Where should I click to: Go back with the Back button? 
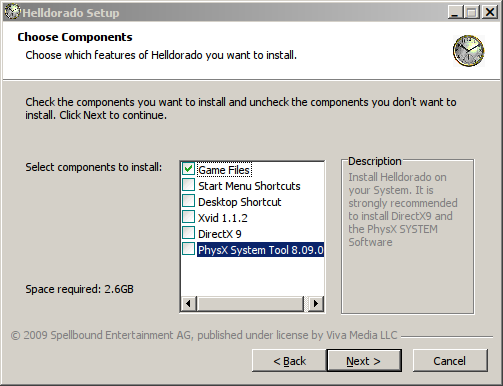pos(289,360)
